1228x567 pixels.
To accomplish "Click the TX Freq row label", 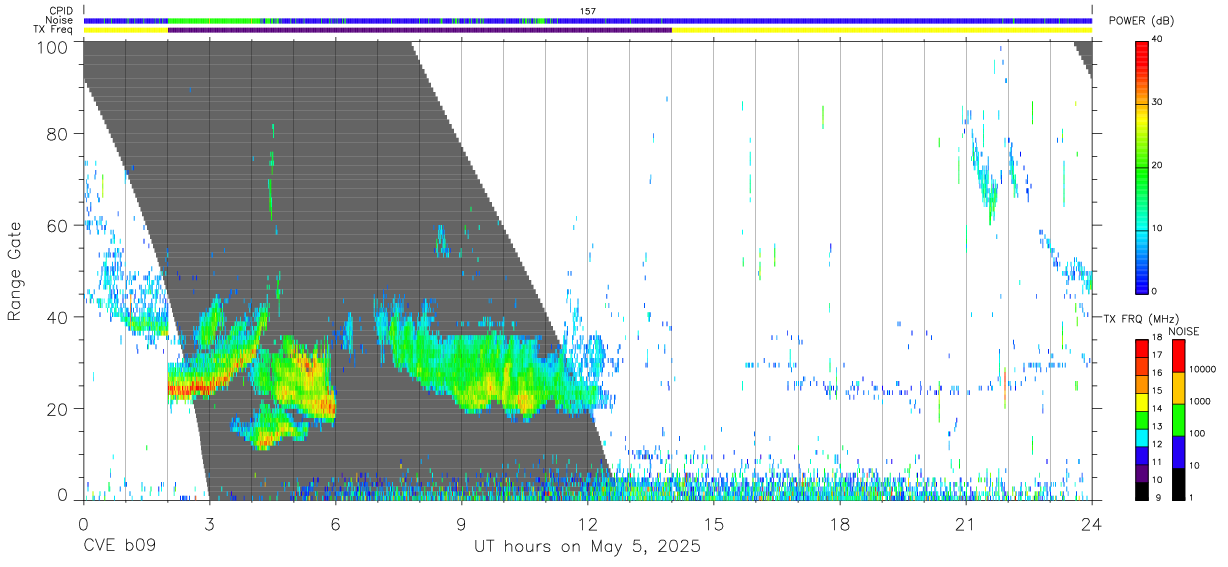I will pos(54,29).
